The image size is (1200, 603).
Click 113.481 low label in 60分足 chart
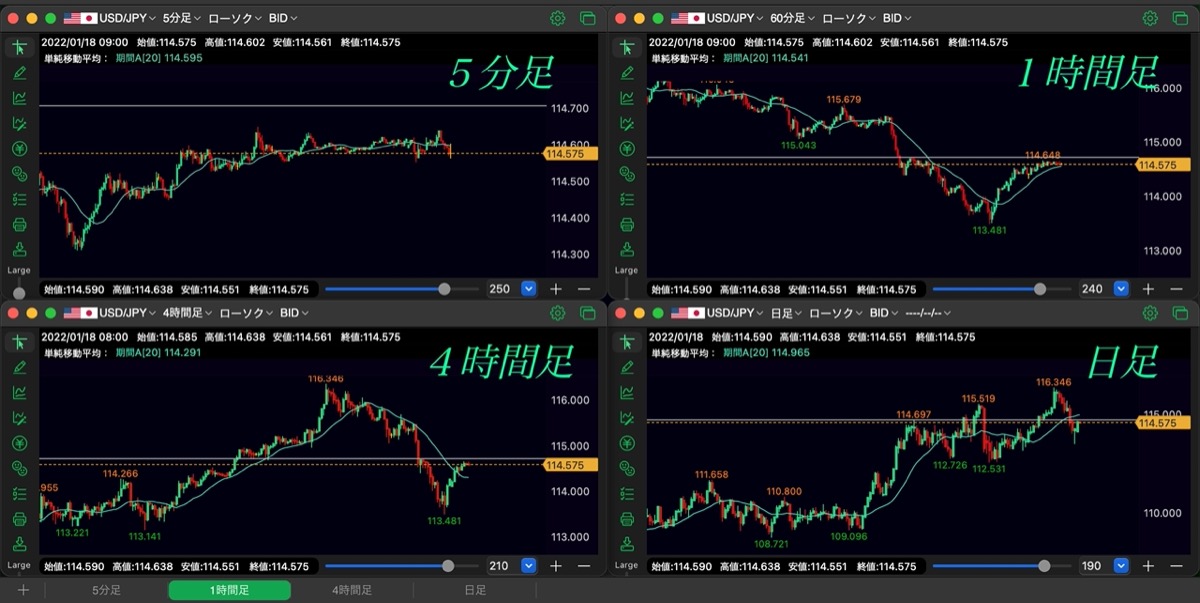[991, 230]
